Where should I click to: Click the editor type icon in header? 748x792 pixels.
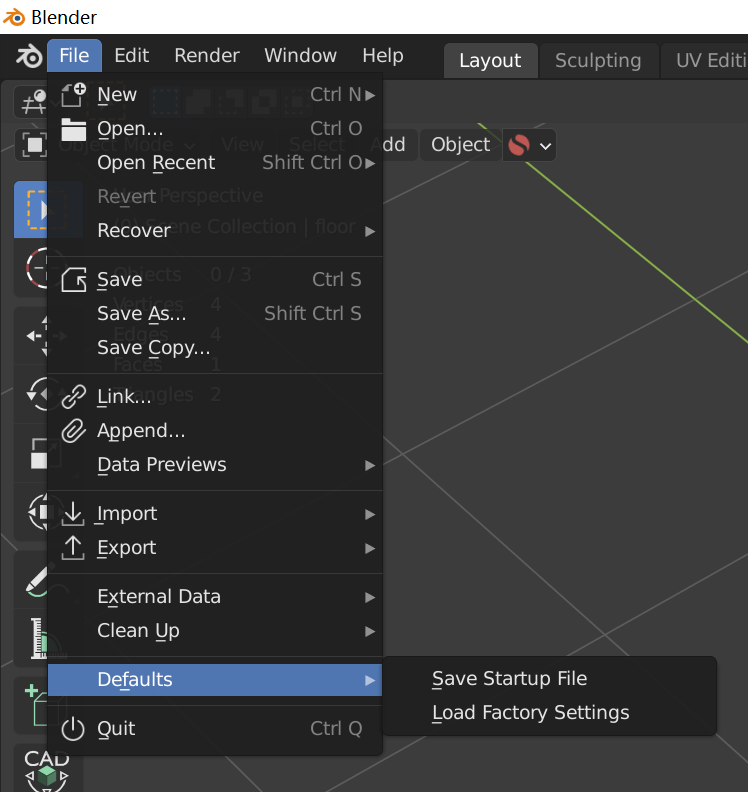coord(33,103)
